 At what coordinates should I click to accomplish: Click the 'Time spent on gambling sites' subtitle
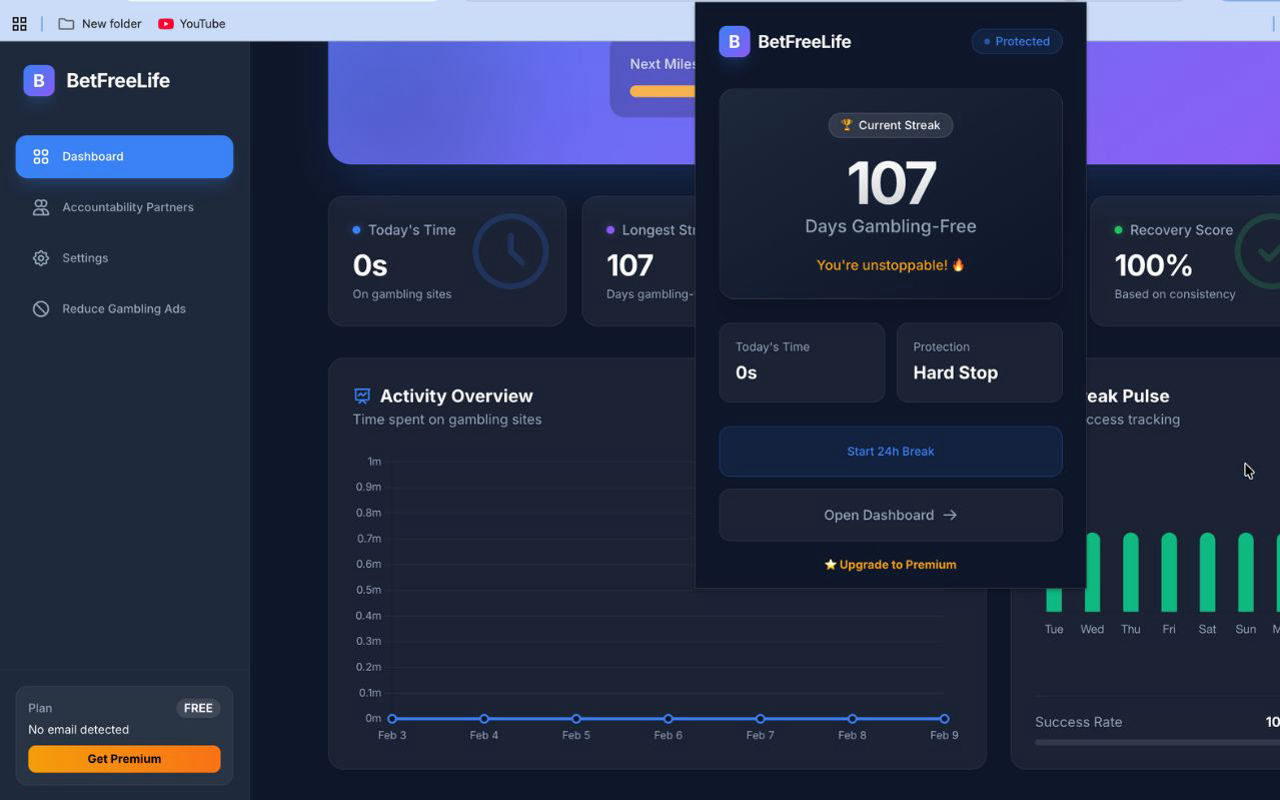point(447,420)
